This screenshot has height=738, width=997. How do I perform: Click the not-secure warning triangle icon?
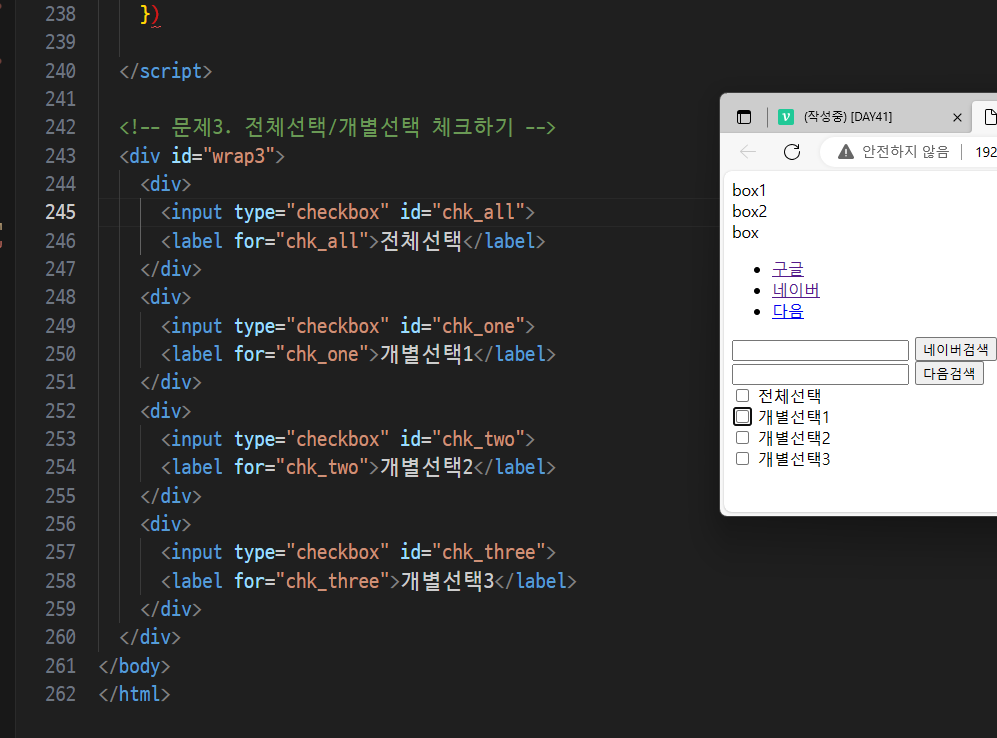[x=846, y=151]
